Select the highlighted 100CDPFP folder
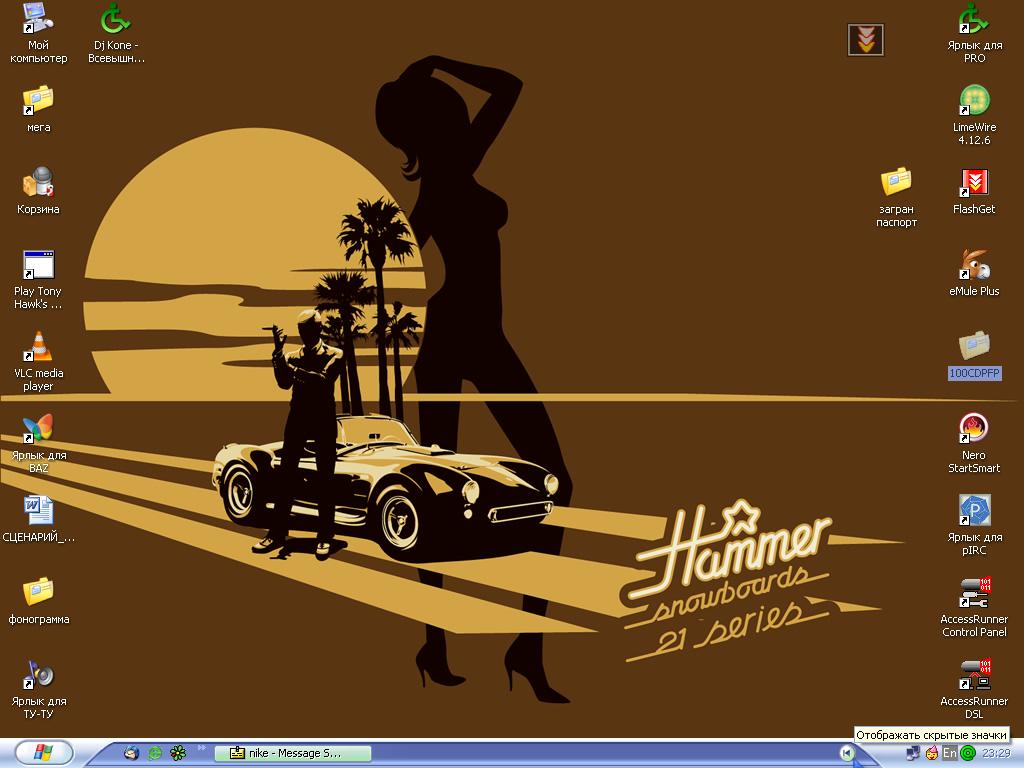Screen dimensions: 1024x768 click(x=973, y=347)
